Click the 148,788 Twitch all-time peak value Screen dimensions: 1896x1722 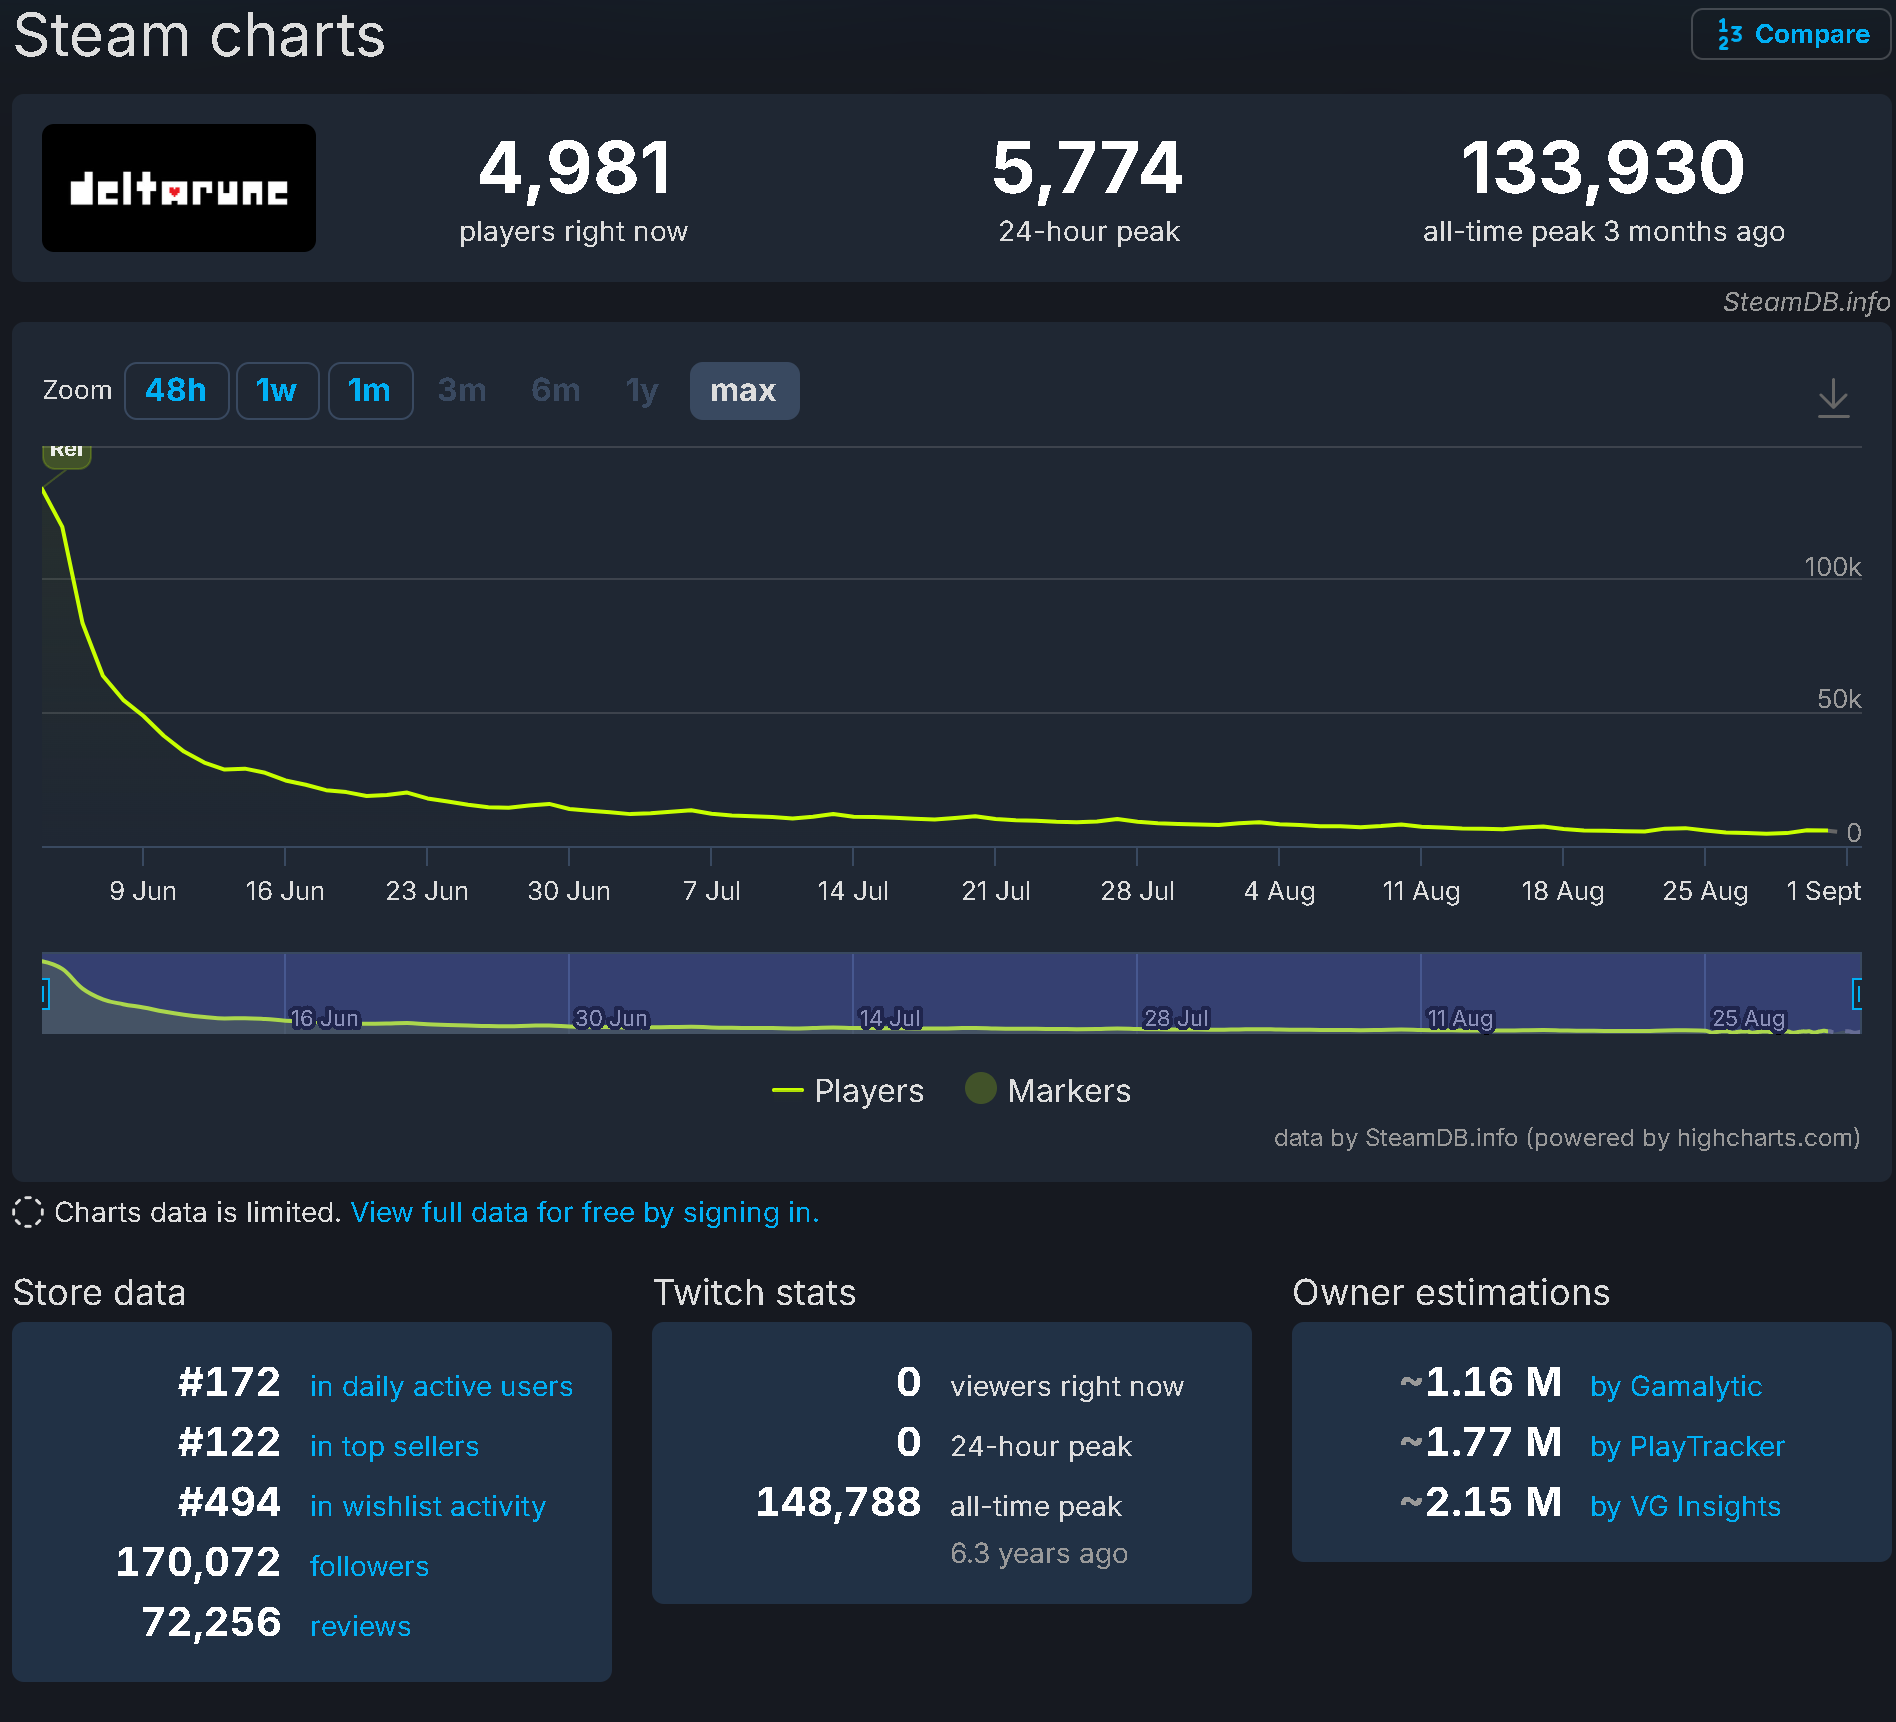tap(838, 1502)
